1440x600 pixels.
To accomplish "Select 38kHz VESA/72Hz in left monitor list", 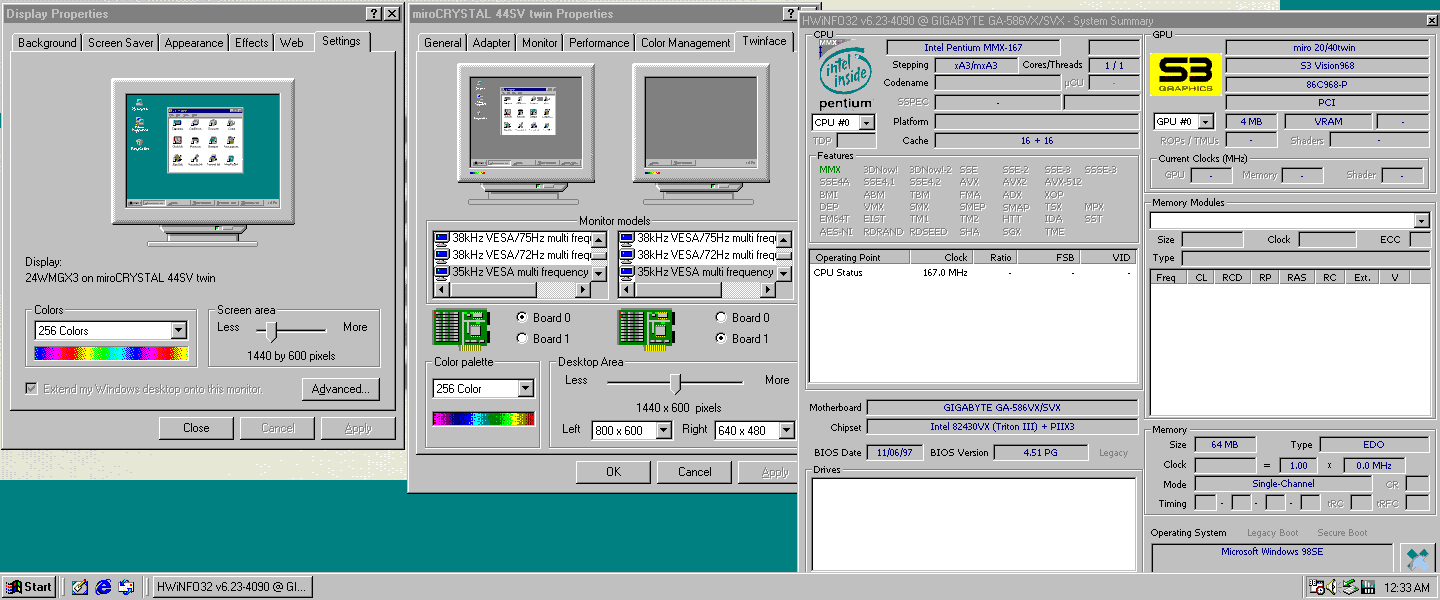I will (x=512, y=255).
